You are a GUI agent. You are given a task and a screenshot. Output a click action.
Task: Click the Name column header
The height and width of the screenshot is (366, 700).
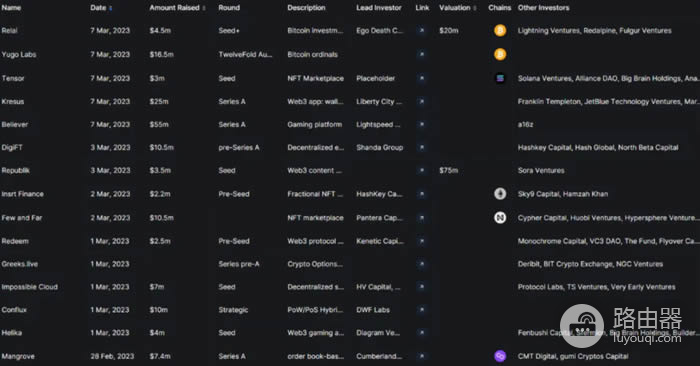(x=11, y=8)
